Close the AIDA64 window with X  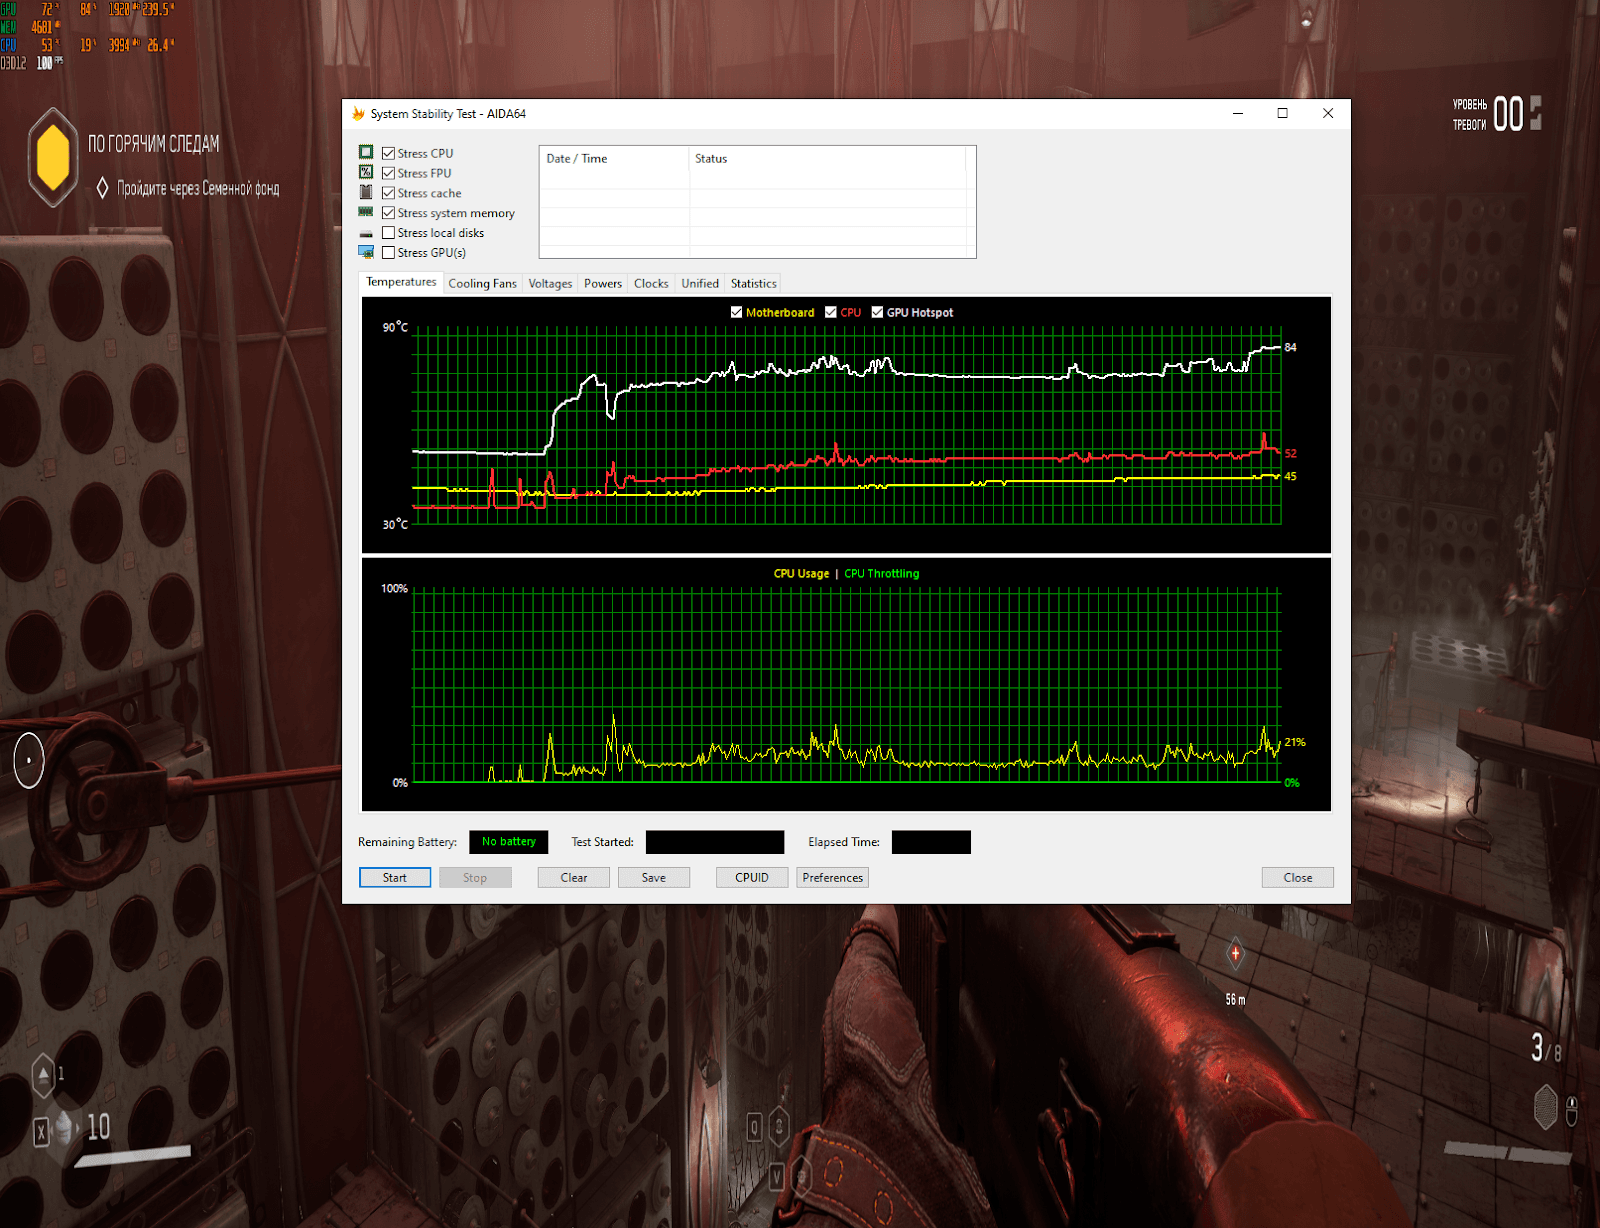pyautogui.click(x=1328, y=113)
